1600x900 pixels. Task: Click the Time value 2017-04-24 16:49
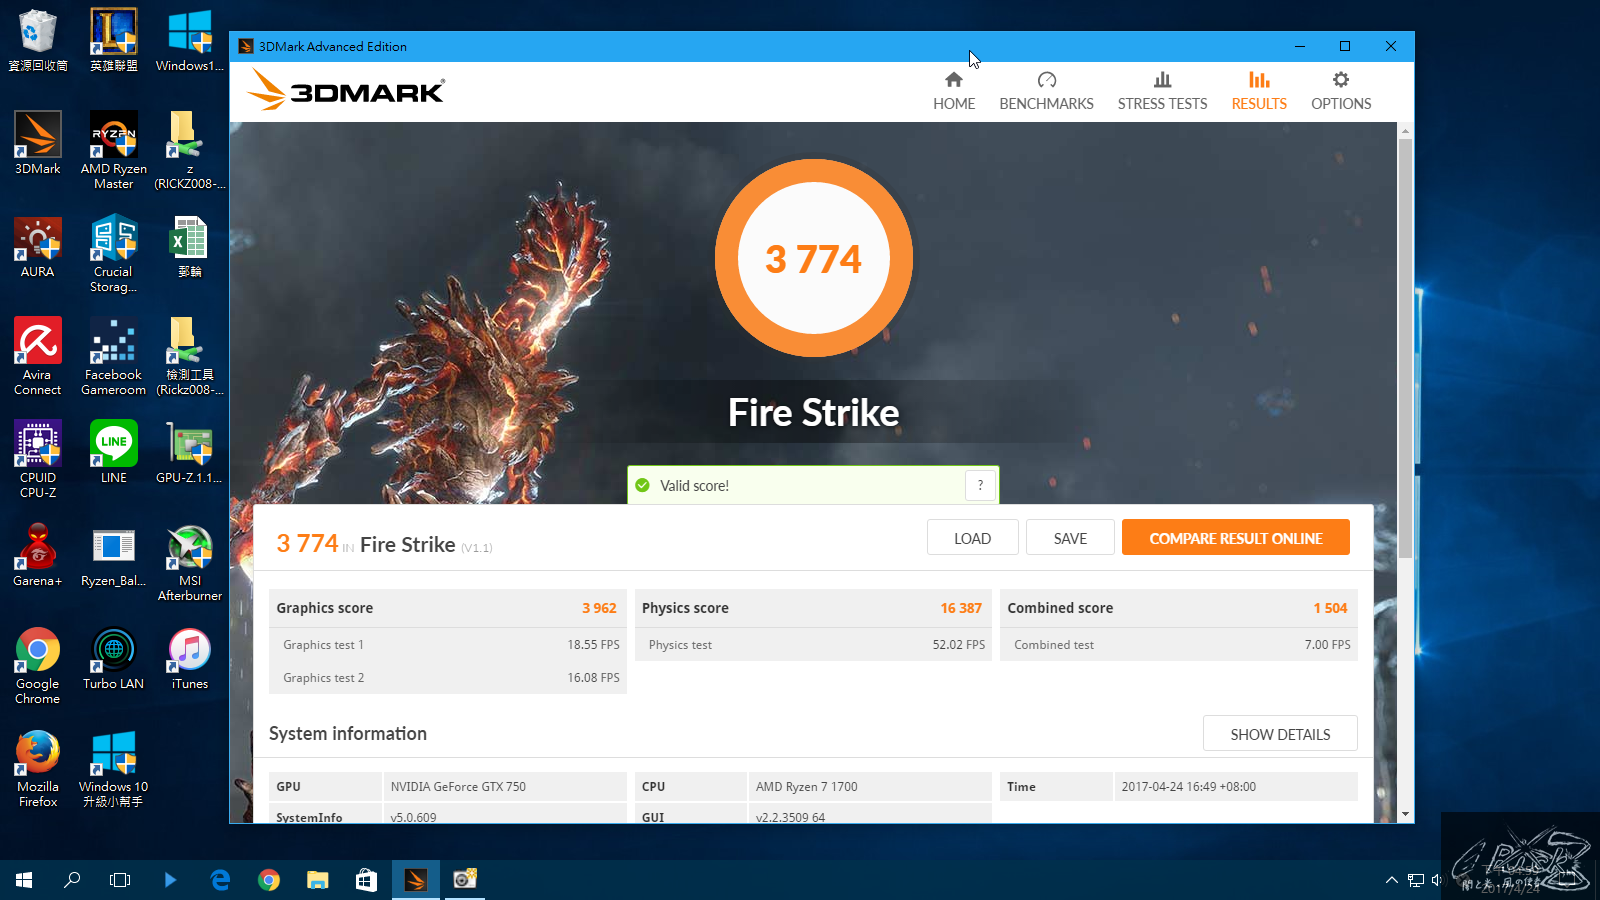coord(1189,787)
